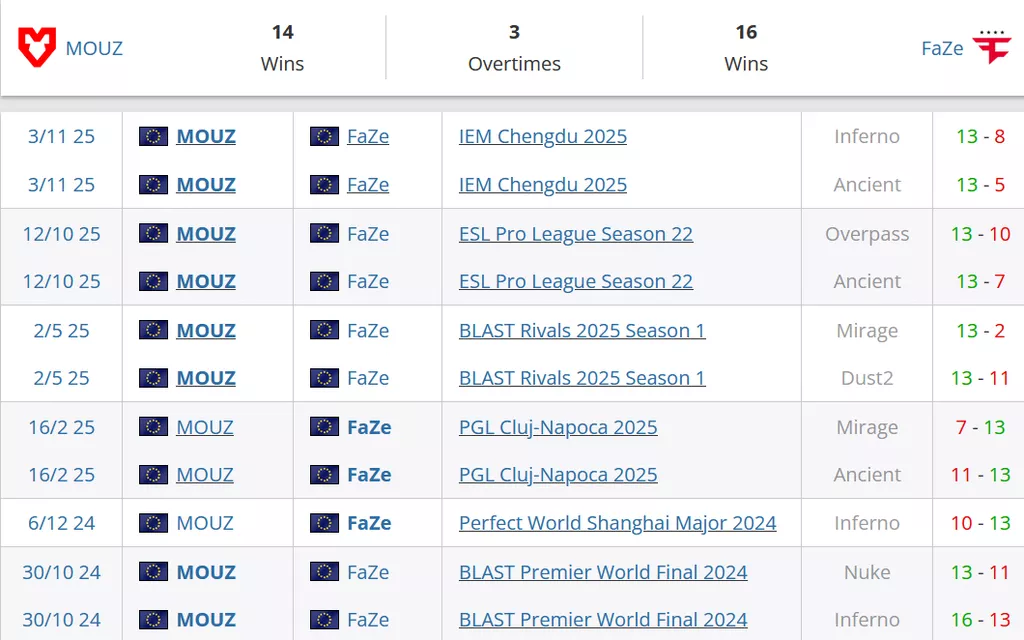Viewport: 1024px width, 640px height.
Task: Open BLAST Rivals 2025 Season 1 Mirage match
Action: coord(582,330)
